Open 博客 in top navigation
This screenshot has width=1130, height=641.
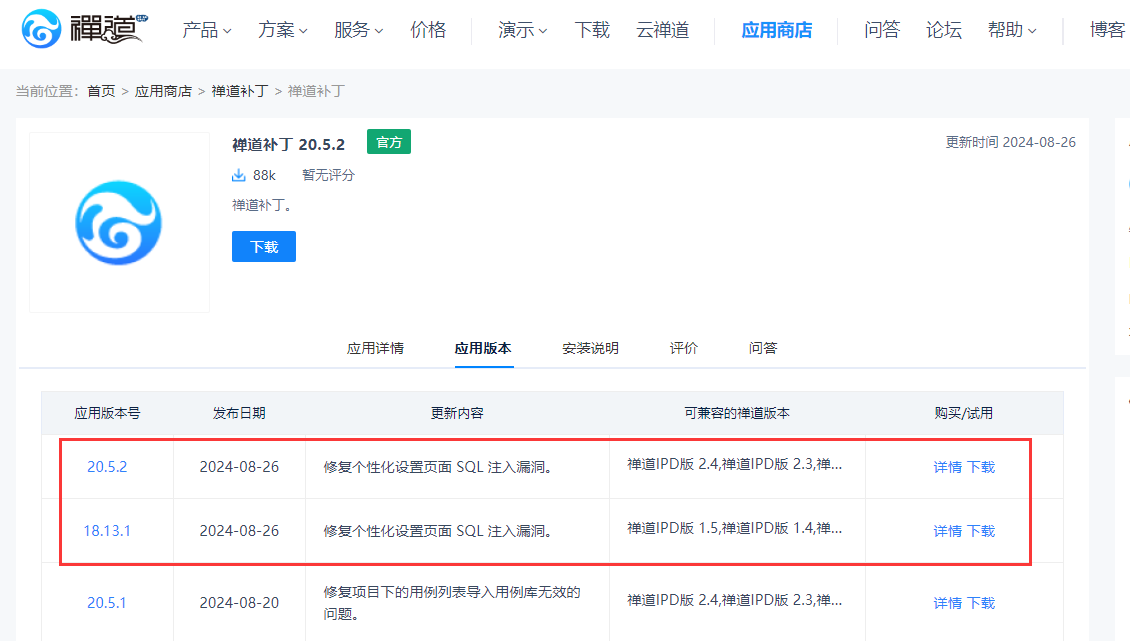point(1108,30)
